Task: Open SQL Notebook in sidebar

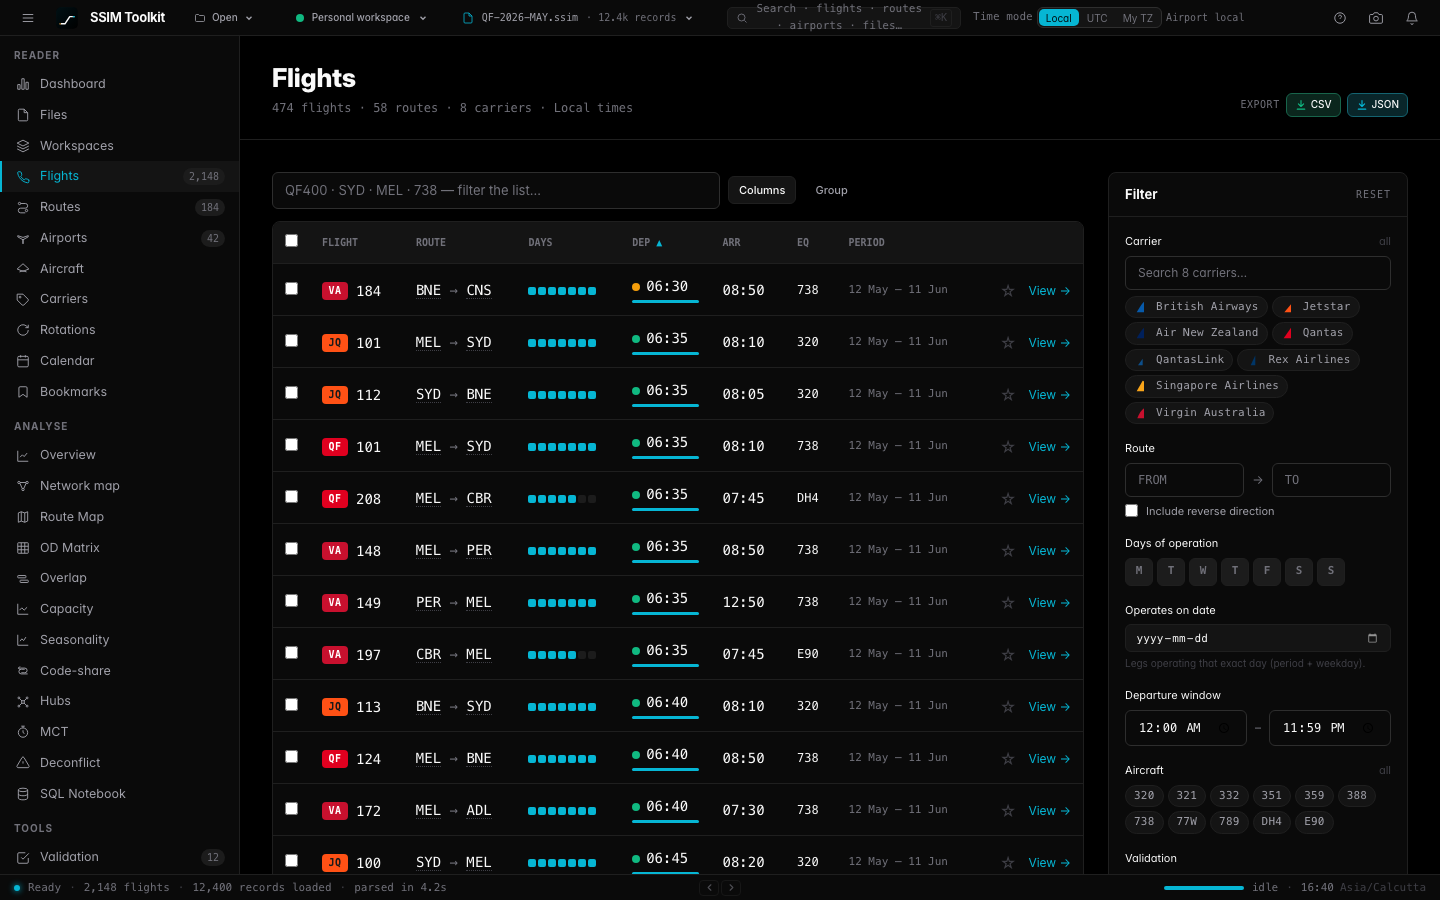Action: tap(119, 794)
